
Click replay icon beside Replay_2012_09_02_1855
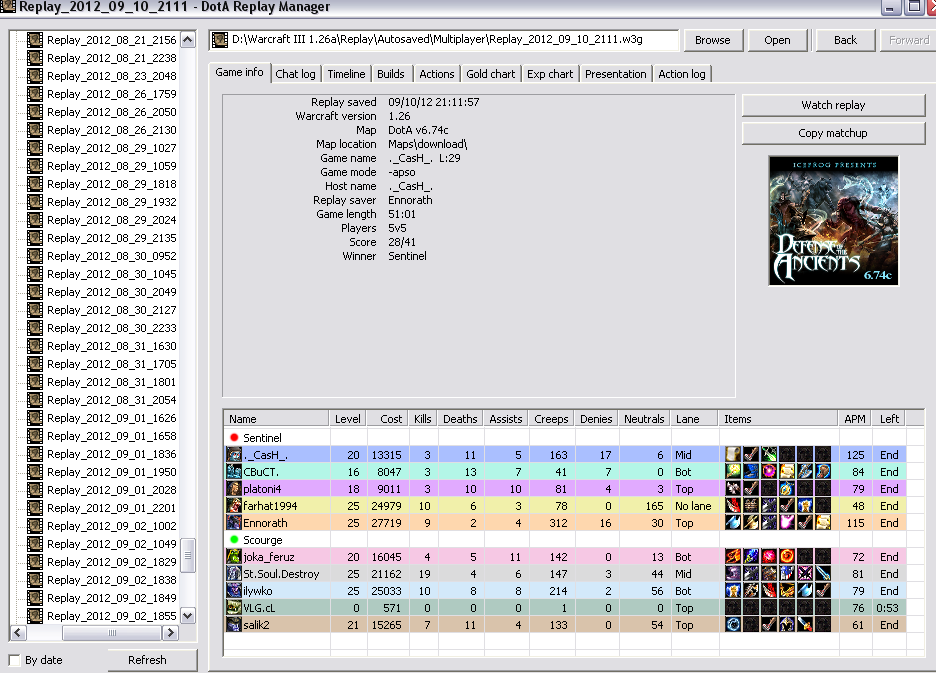35,615
